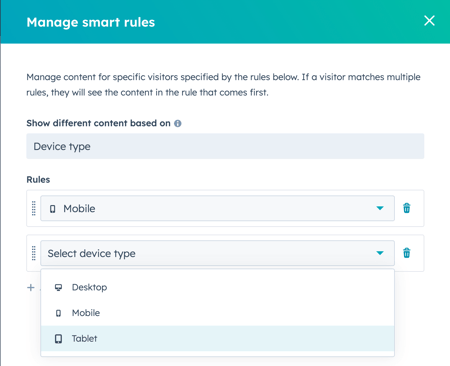This screenshot has width=450, height=366.
Task: Delete the Select device type rule
Action: 407,253
